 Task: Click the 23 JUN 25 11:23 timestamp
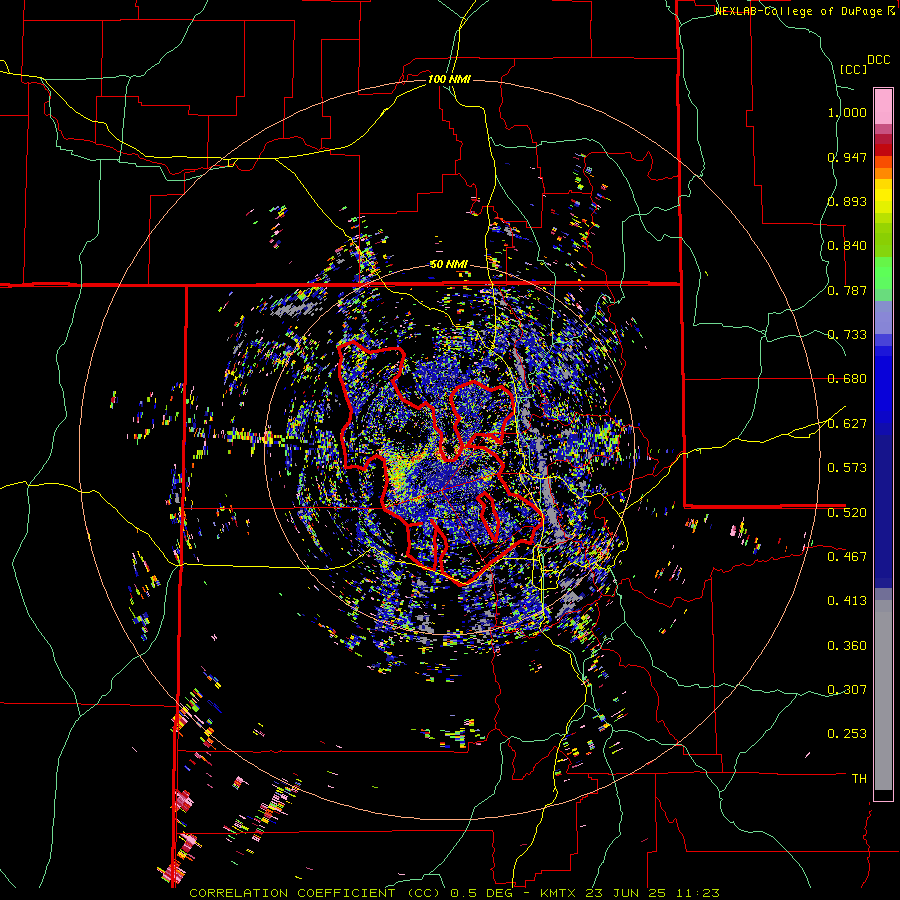click(x=652, y=893)
